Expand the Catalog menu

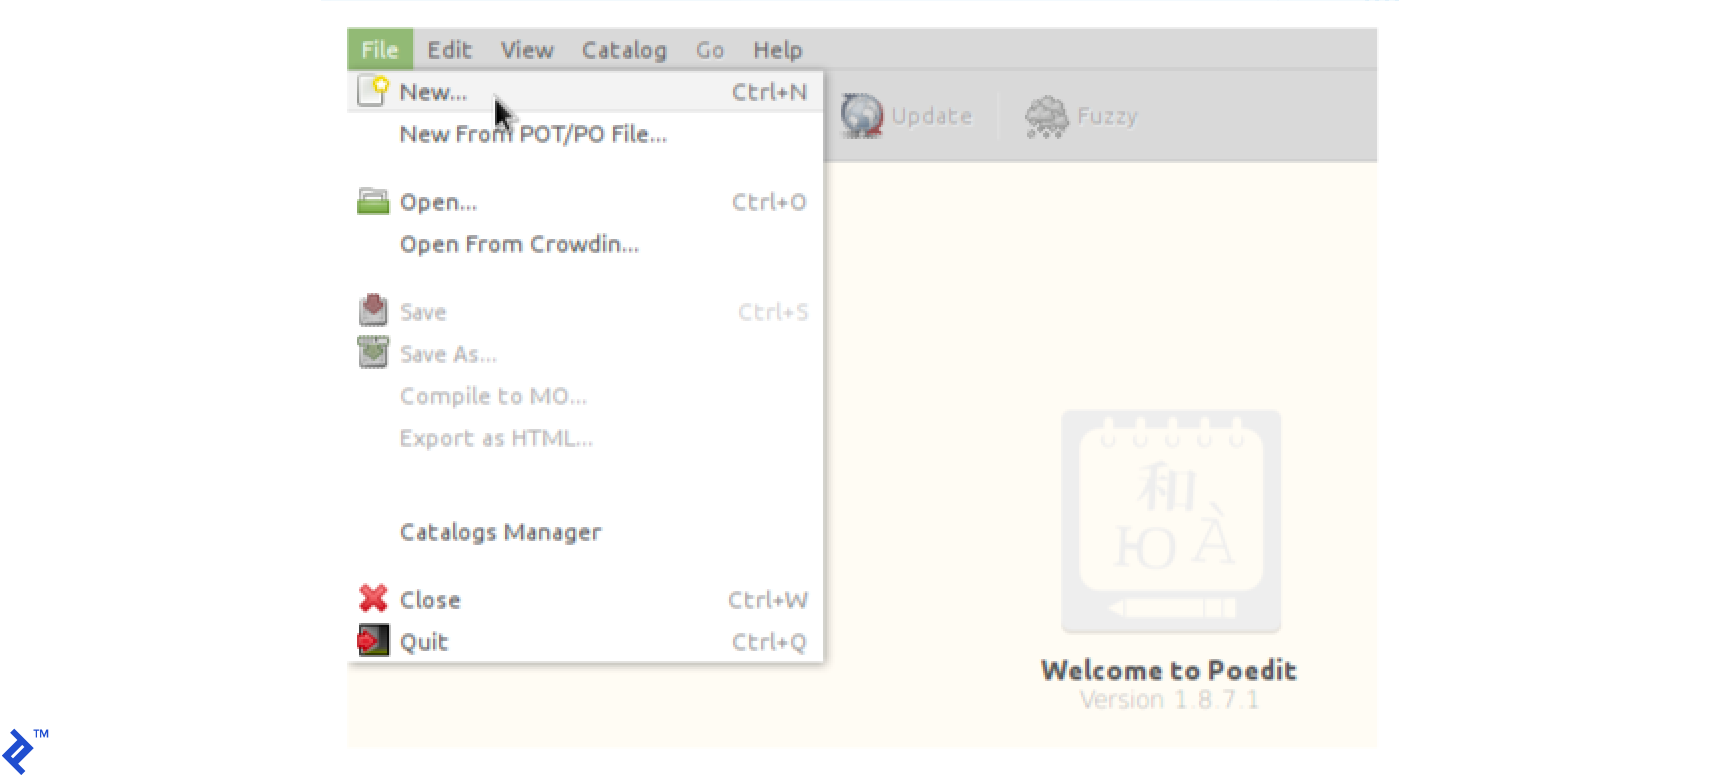(x=624, y=50)
